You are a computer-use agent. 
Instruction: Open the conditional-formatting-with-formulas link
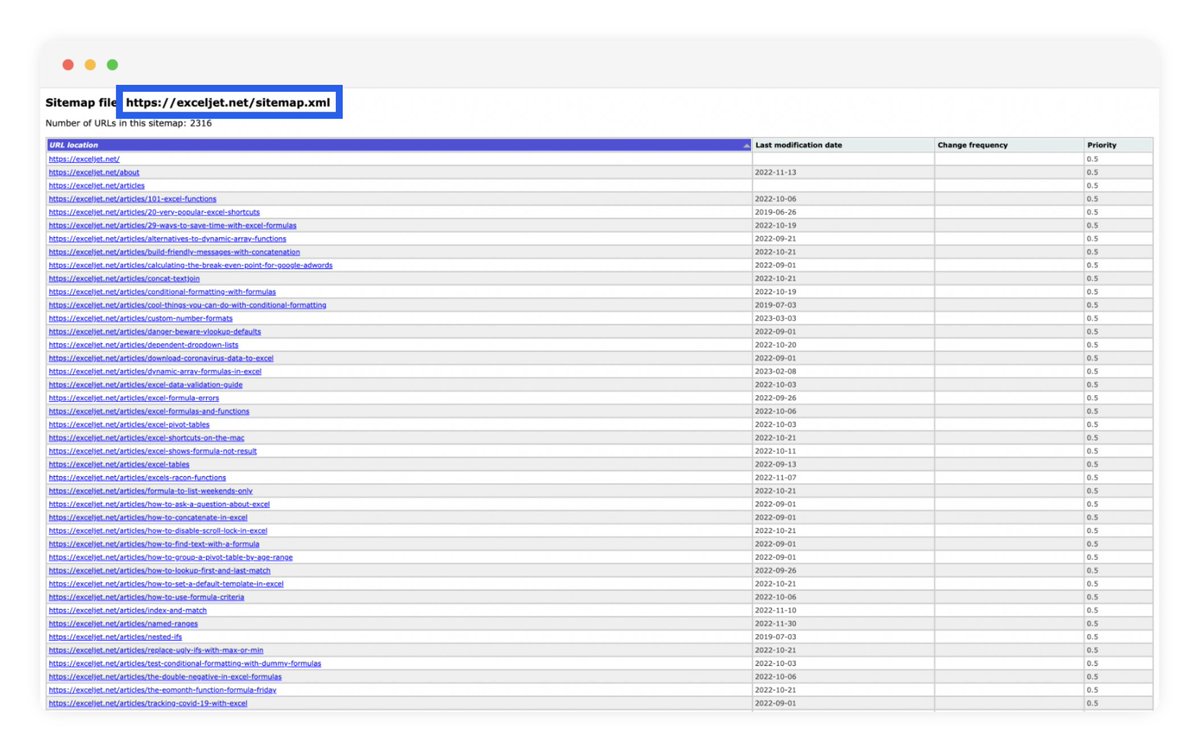coord(162,292)
